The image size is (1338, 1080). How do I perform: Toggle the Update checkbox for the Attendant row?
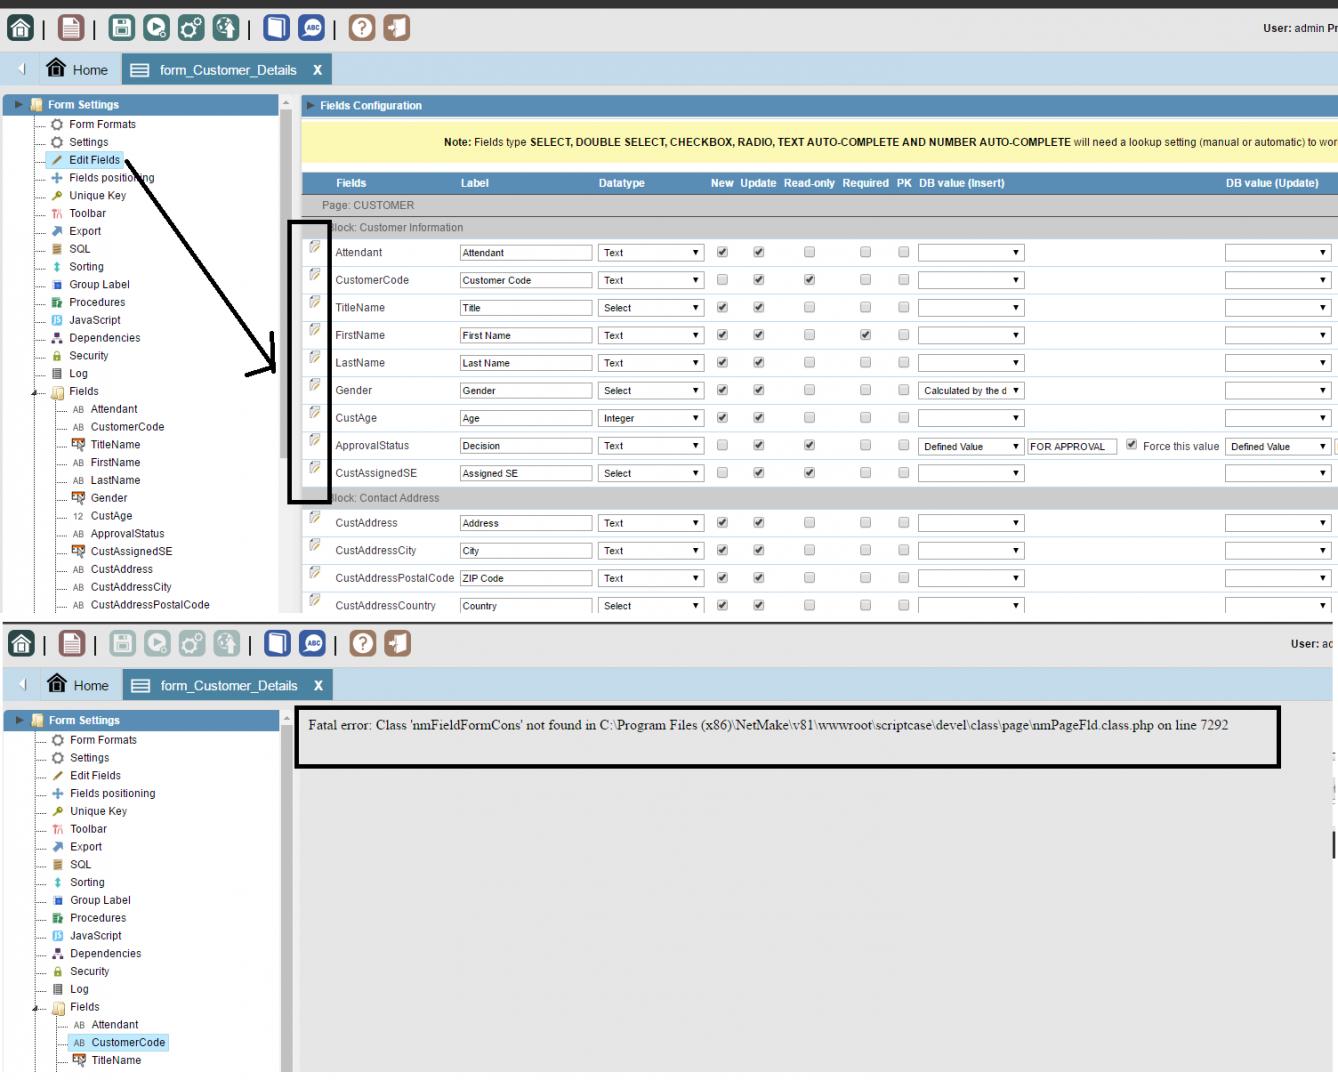[x=759, y=252]
